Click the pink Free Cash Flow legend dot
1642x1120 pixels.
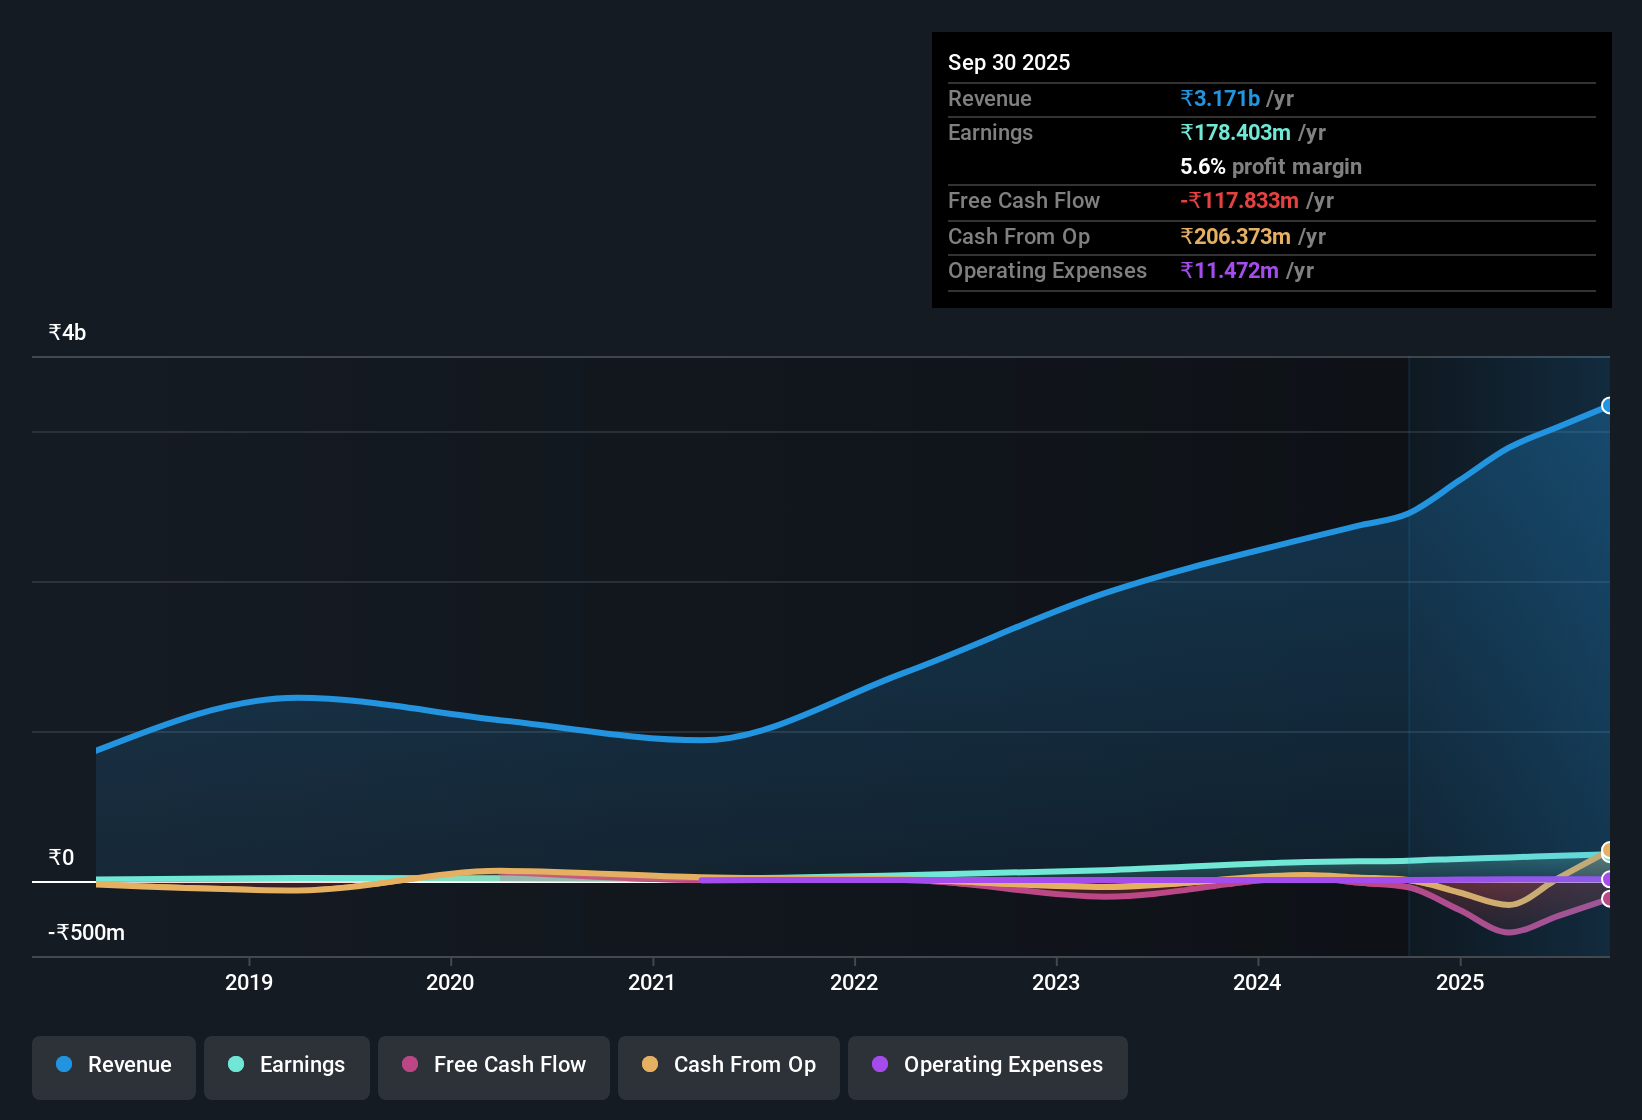click(409, 1065)
